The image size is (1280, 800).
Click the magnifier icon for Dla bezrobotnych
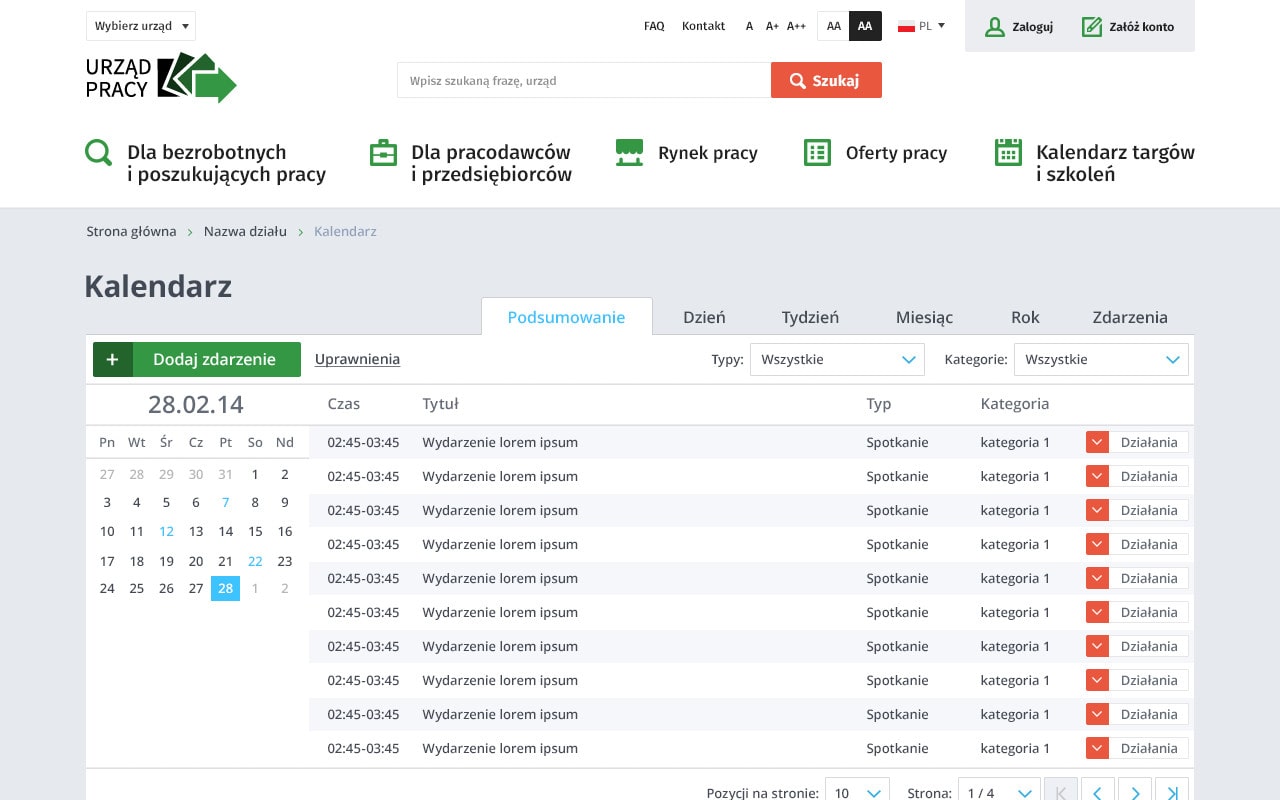pos(99,153)
